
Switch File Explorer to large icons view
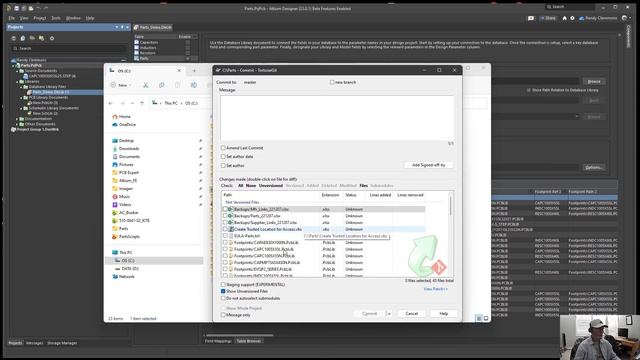pos(486,318)
